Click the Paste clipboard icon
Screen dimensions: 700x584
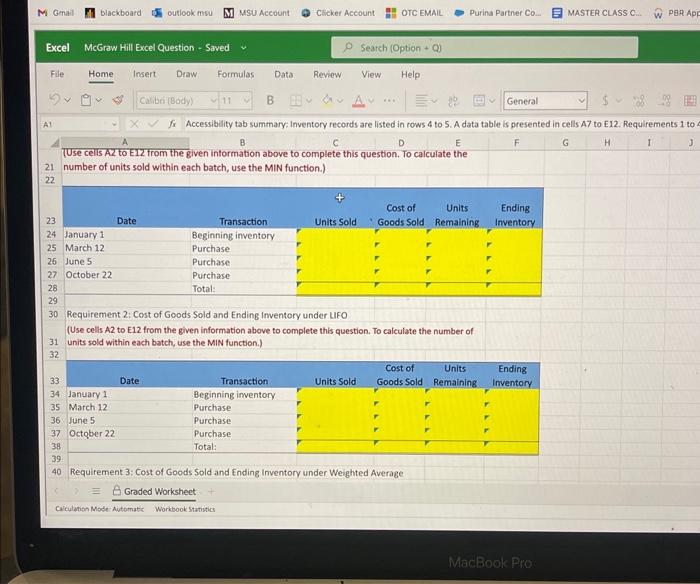pyautogui.click(x=86, y=100)
